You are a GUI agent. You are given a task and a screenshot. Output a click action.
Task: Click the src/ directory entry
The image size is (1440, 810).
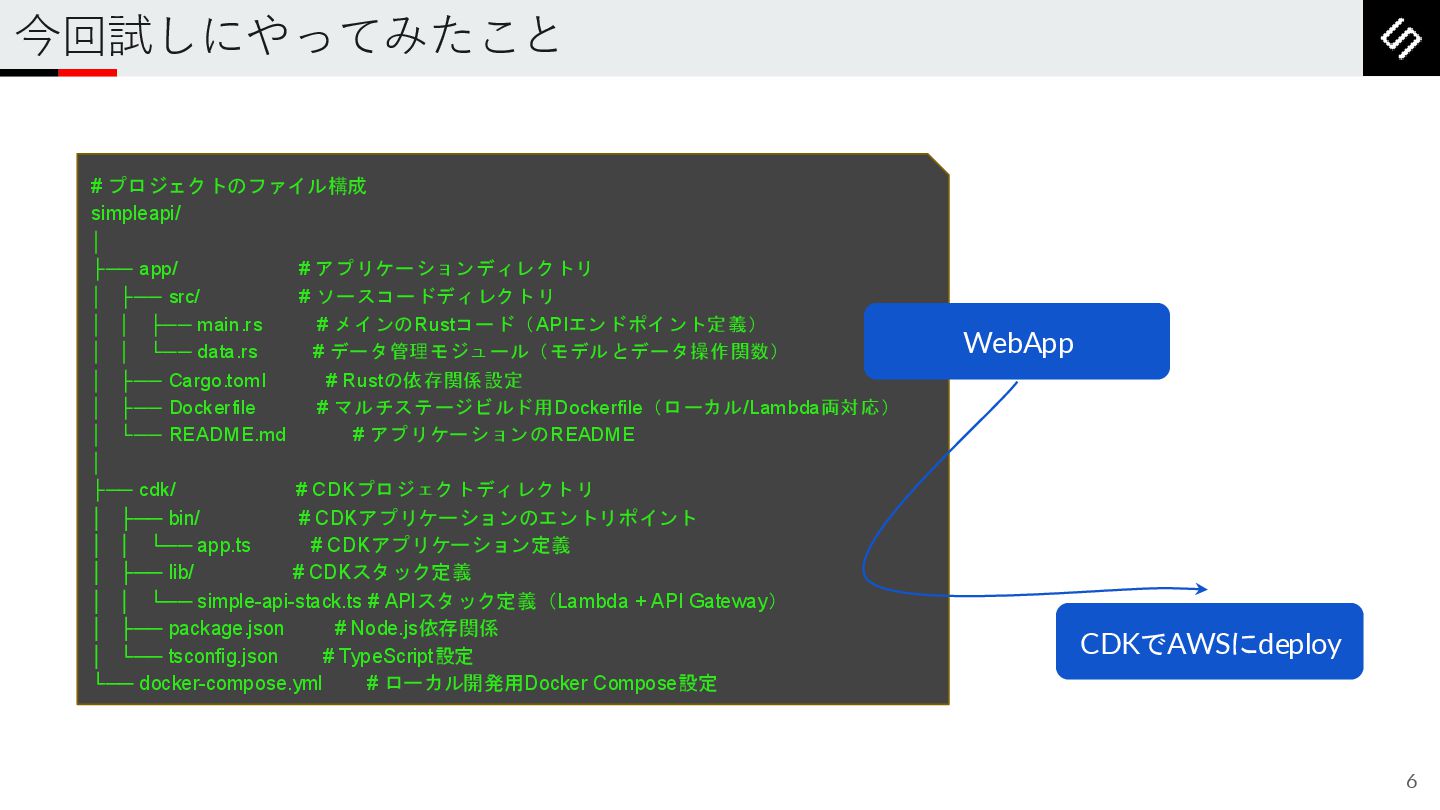(x=184, y=297)
